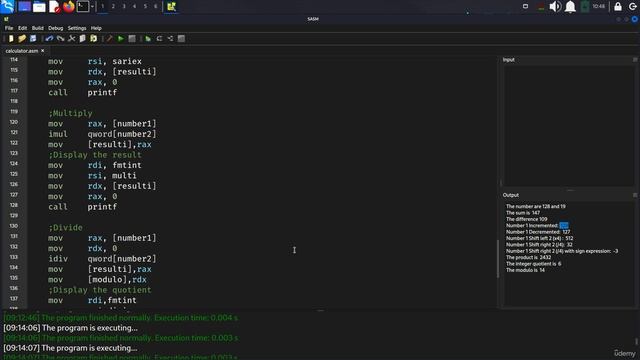Select the calculator.asm tab
The width and height of the screenshot is (640, 360).
point(22,51)
